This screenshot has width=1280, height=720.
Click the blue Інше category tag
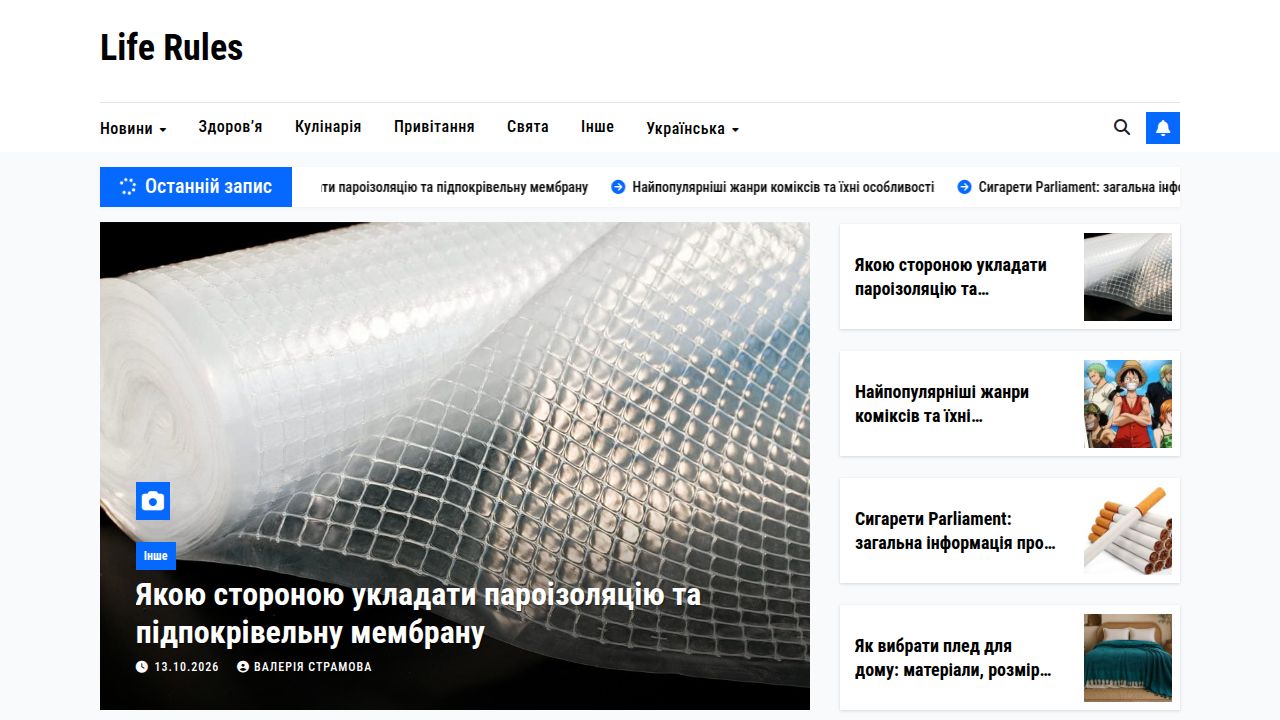point(156,556)
